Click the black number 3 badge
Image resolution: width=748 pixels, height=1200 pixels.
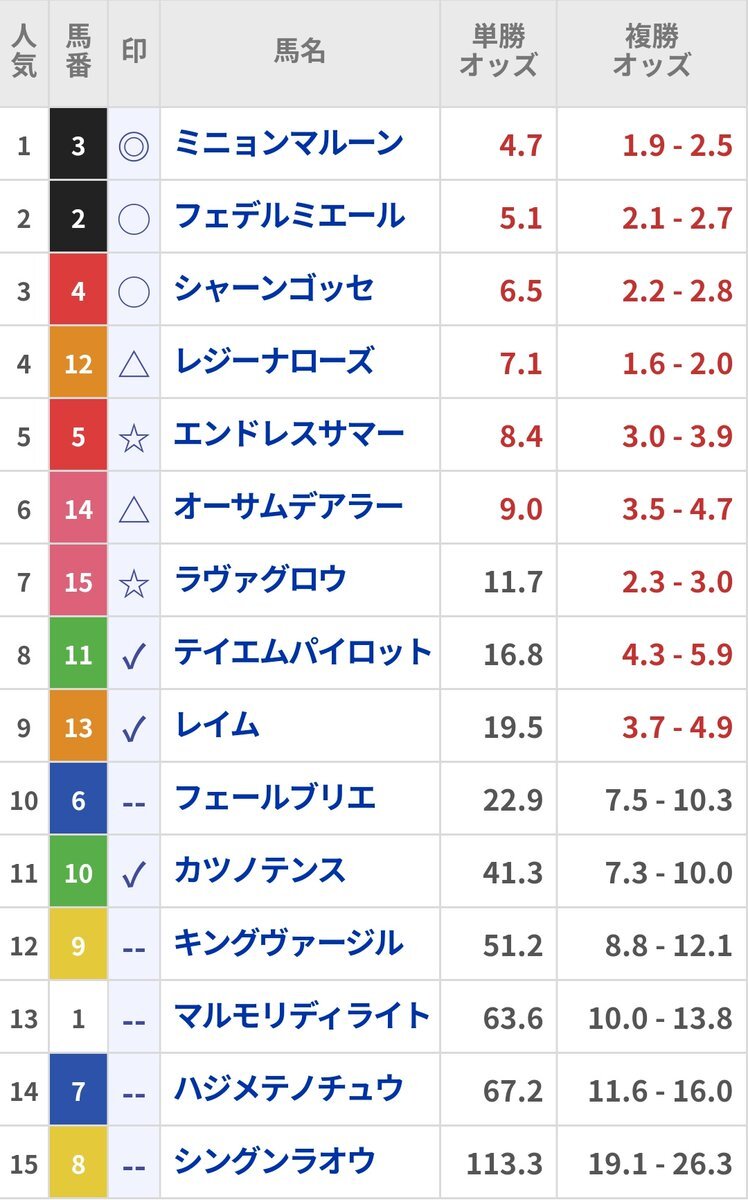[78, 146]
